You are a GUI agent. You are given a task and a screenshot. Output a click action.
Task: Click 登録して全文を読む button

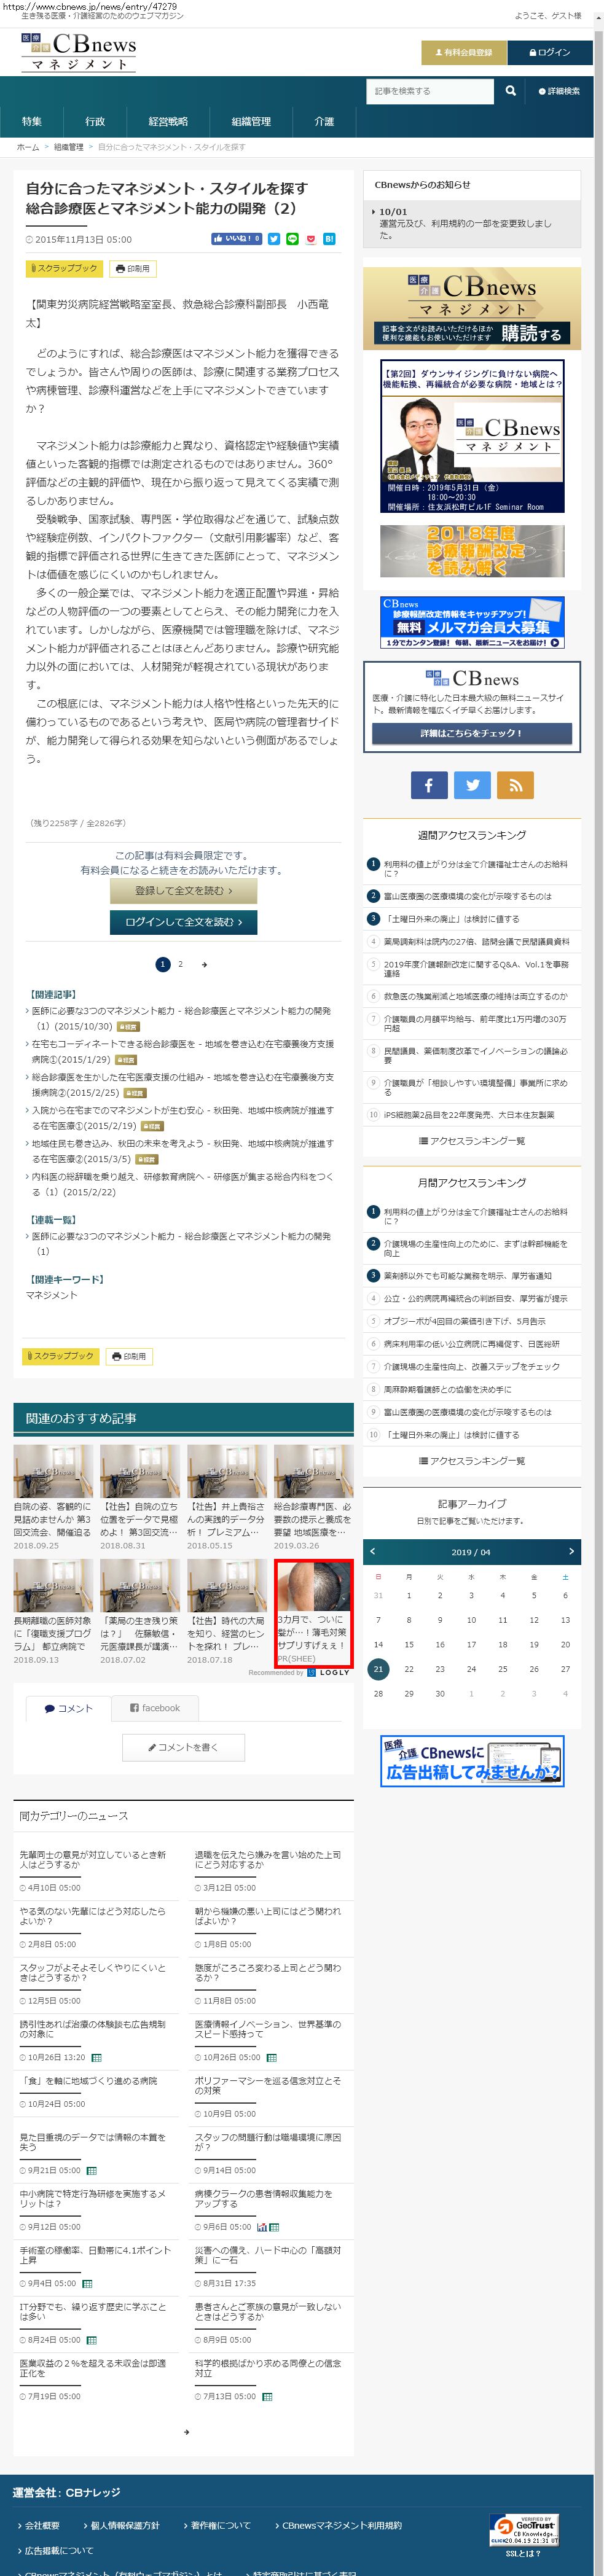point(183,890)
